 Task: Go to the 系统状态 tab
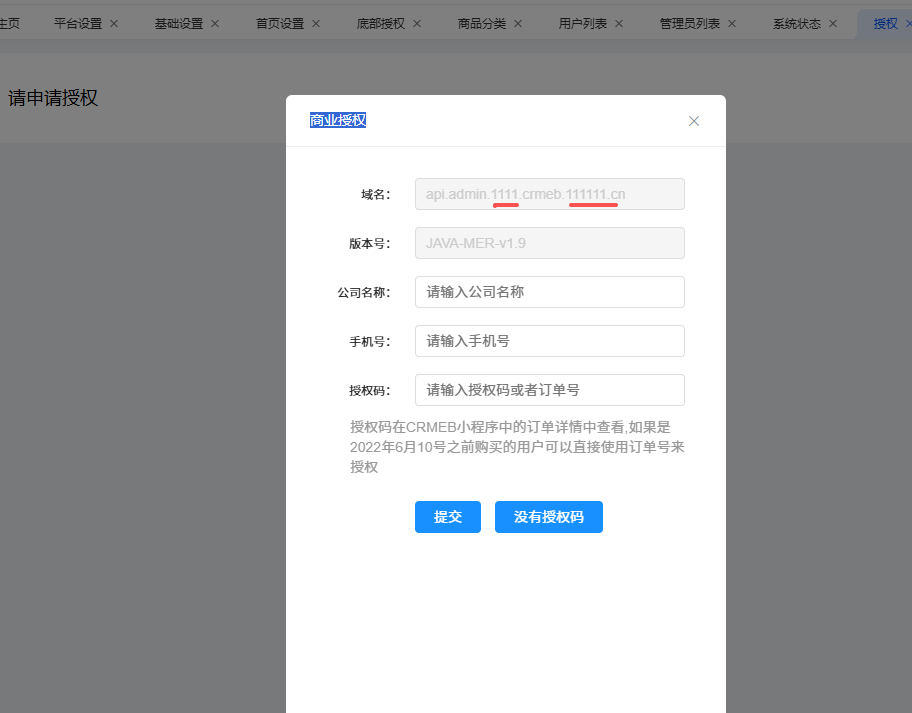tap(797, 24)
